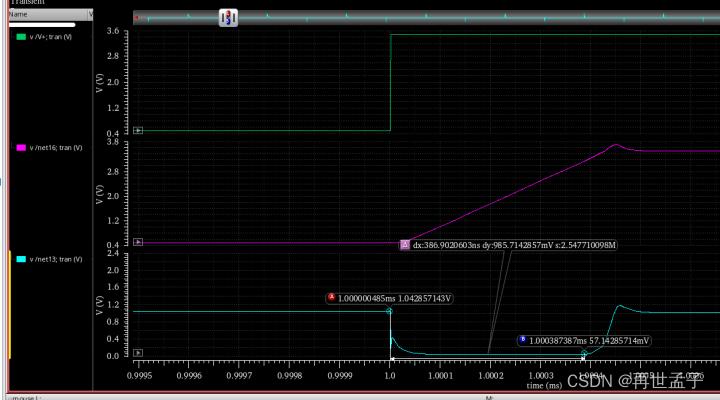The image size is (720, 400).
Task: Click marker B point on net13 trace
Action: point(584,353)
